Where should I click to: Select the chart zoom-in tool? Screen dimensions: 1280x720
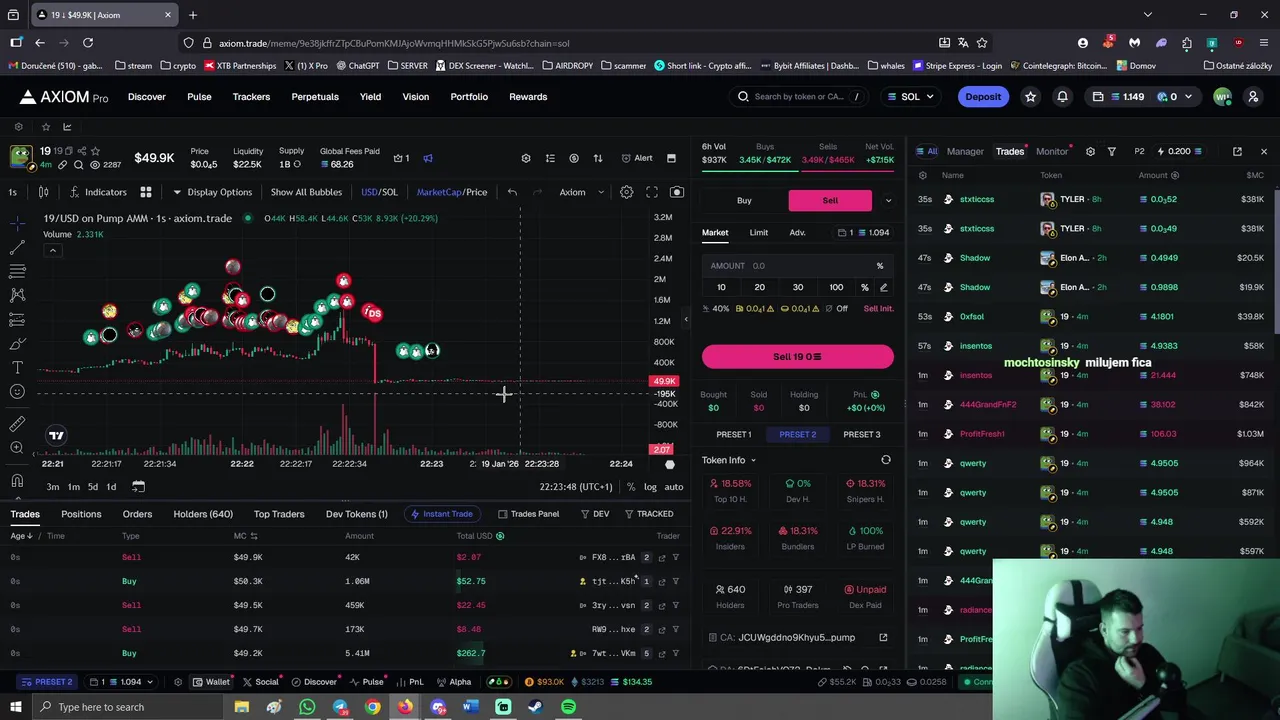click(17, 448)
